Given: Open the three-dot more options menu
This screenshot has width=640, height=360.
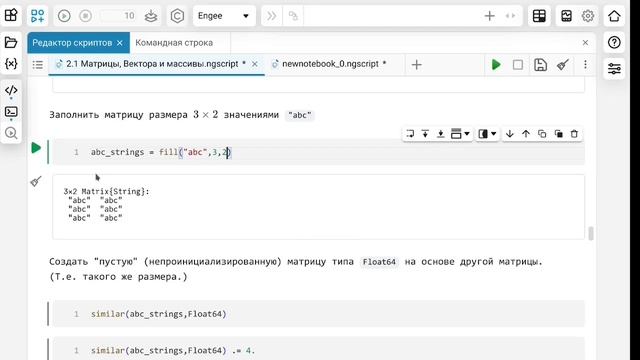Looking at the screenshot, I should tap(585, 64).
